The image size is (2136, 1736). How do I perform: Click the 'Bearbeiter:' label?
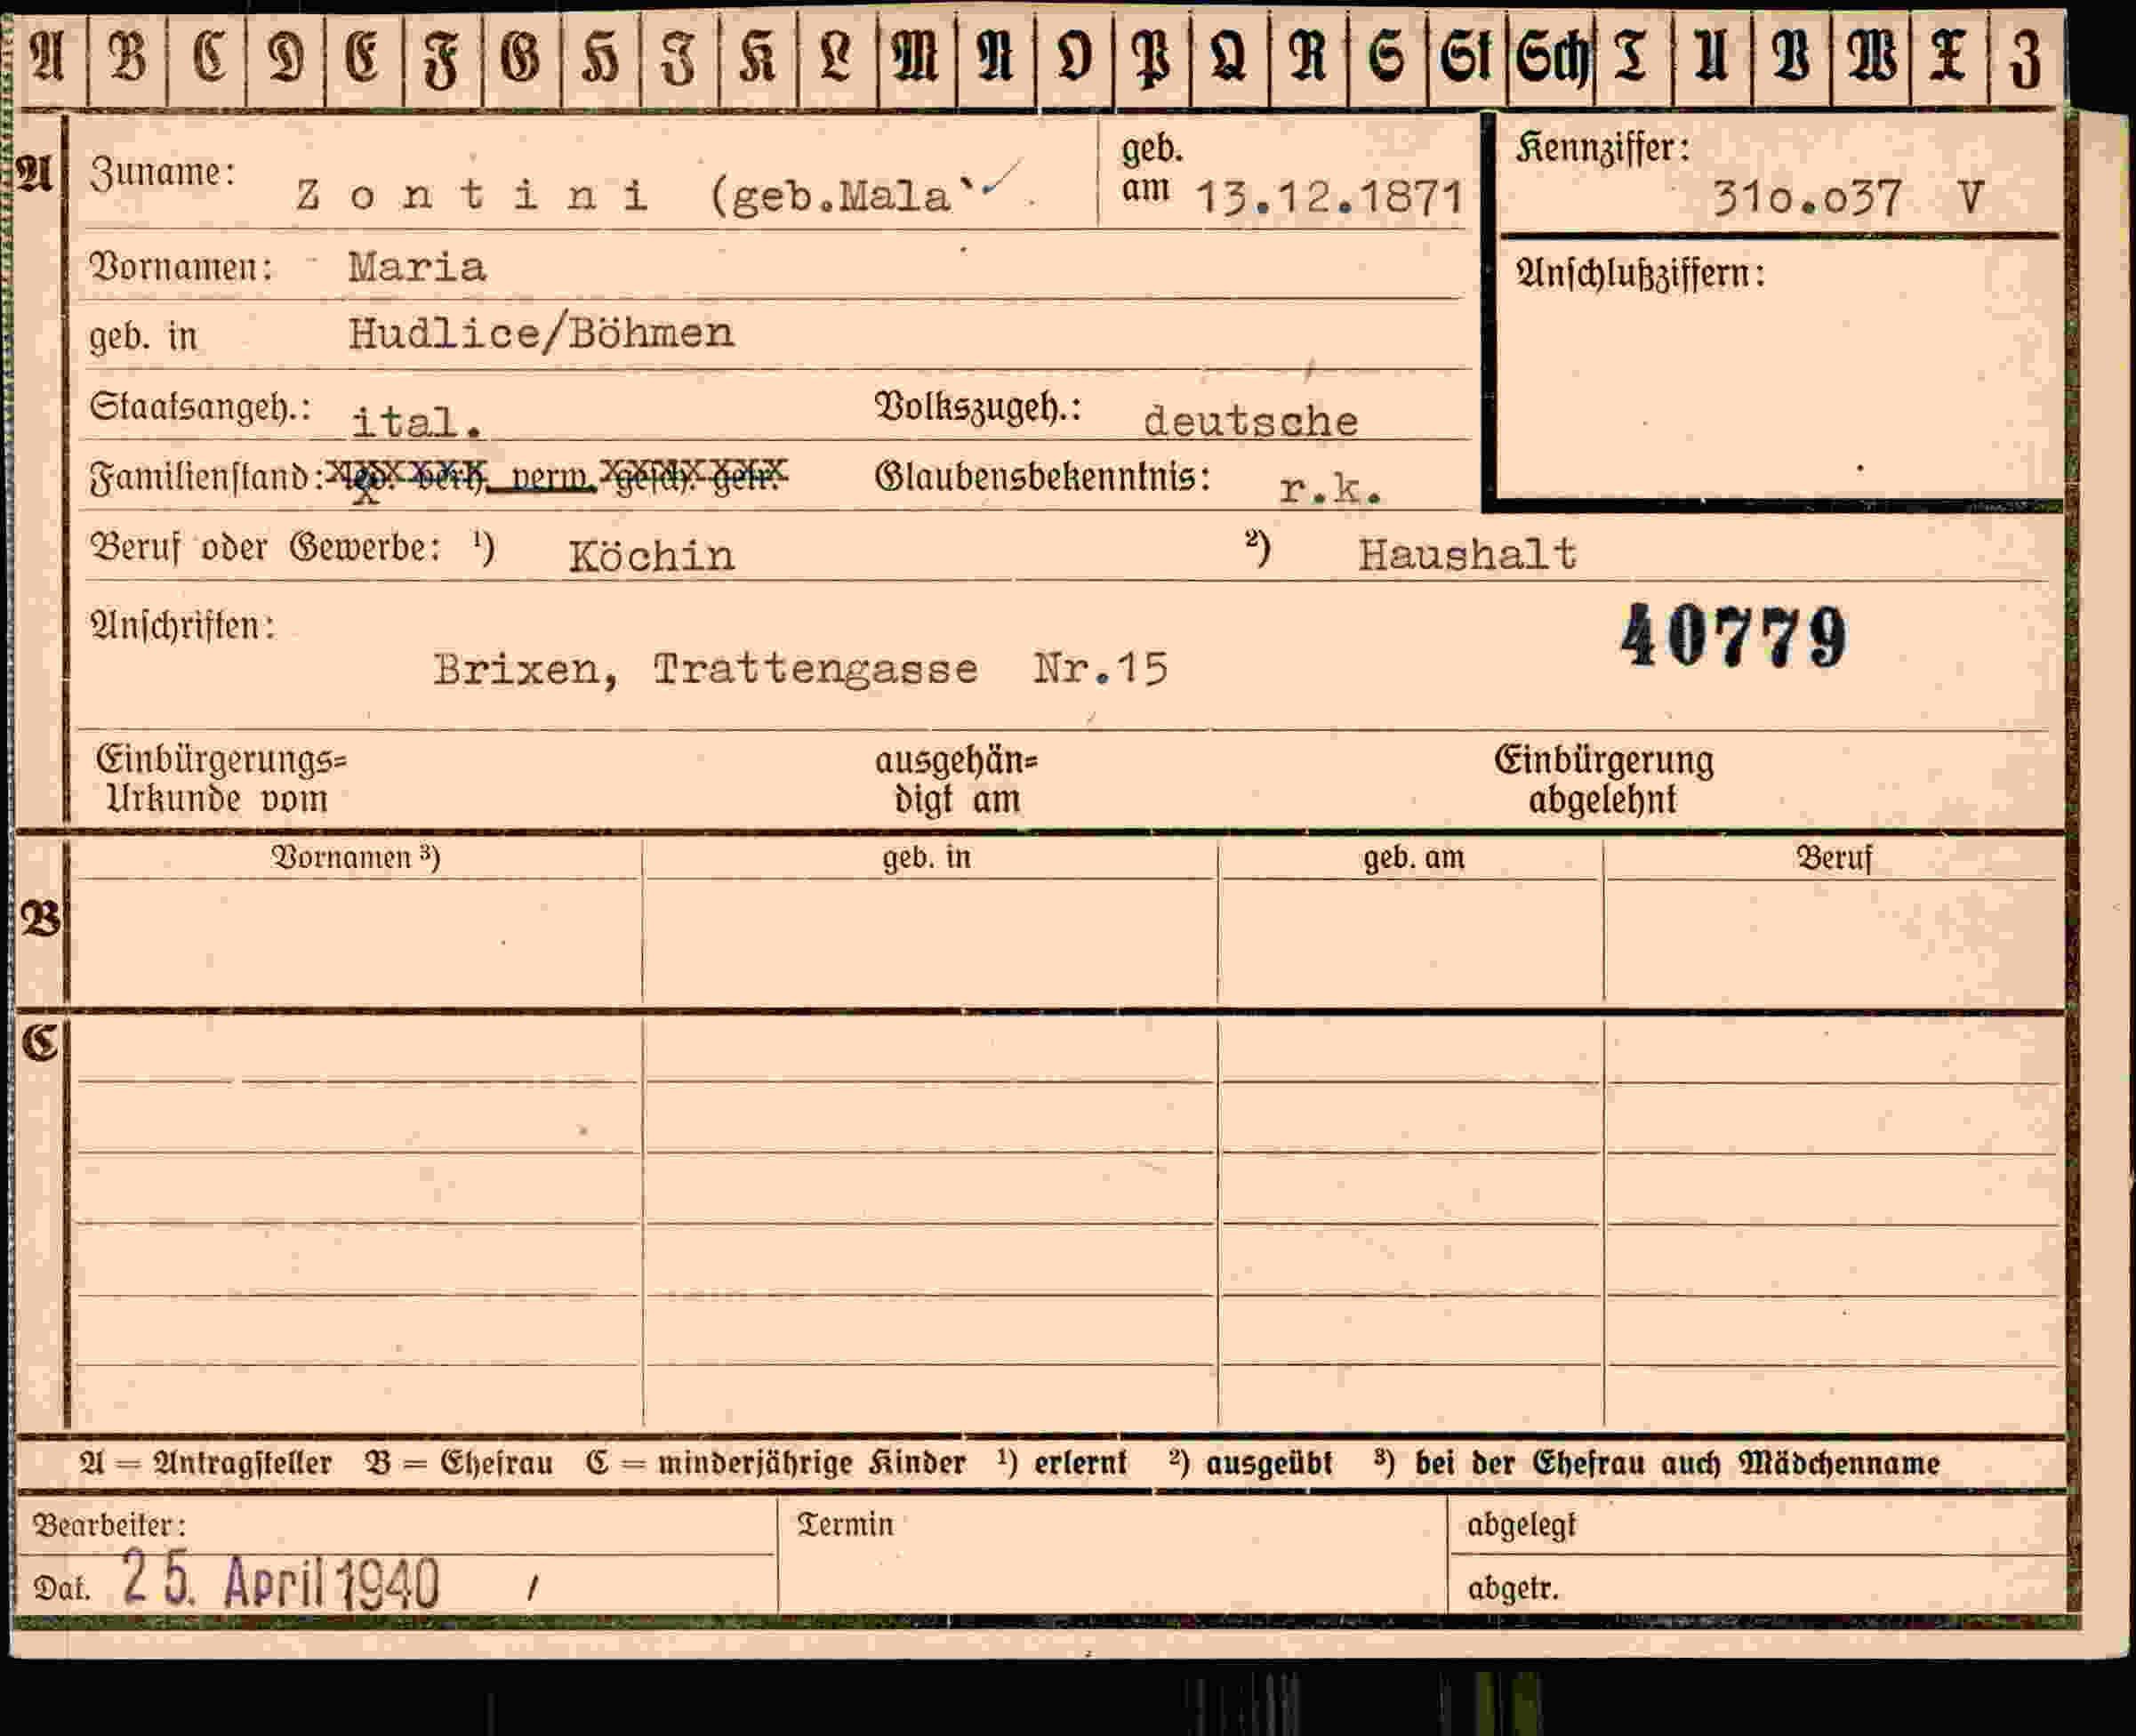109,1525
